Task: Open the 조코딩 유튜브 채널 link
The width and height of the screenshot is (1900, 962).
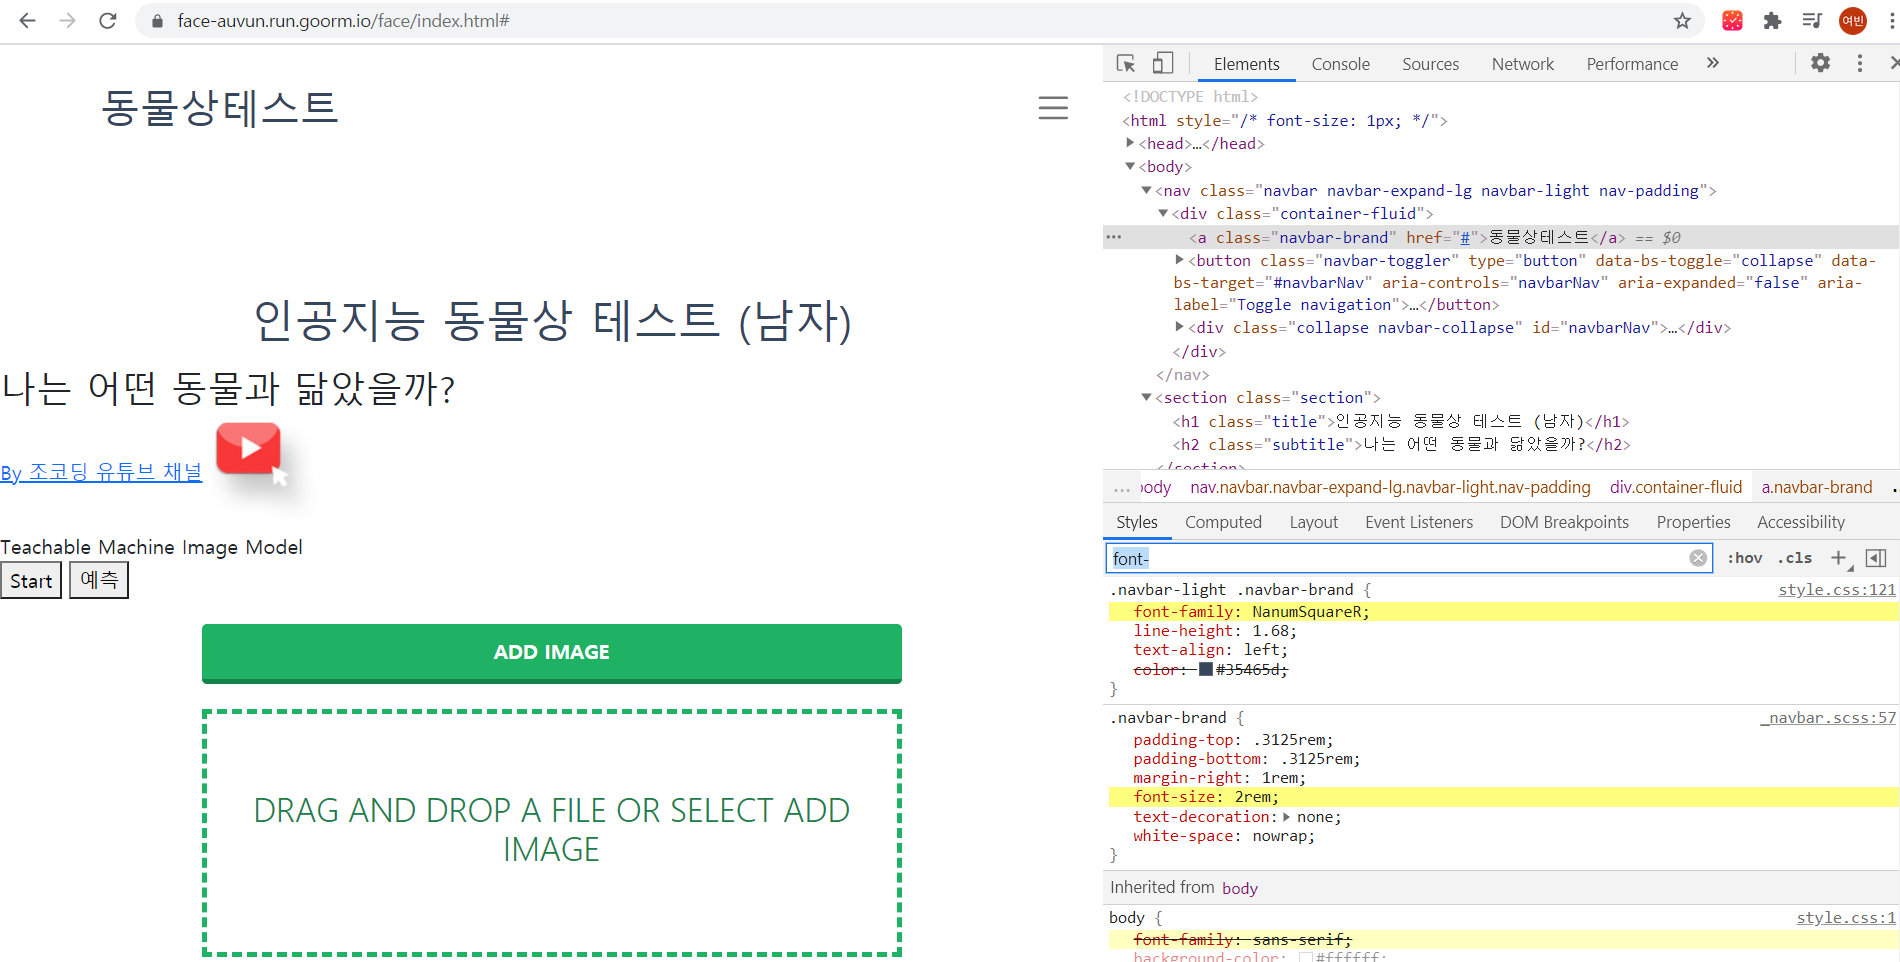Action: tap(101, 472)
